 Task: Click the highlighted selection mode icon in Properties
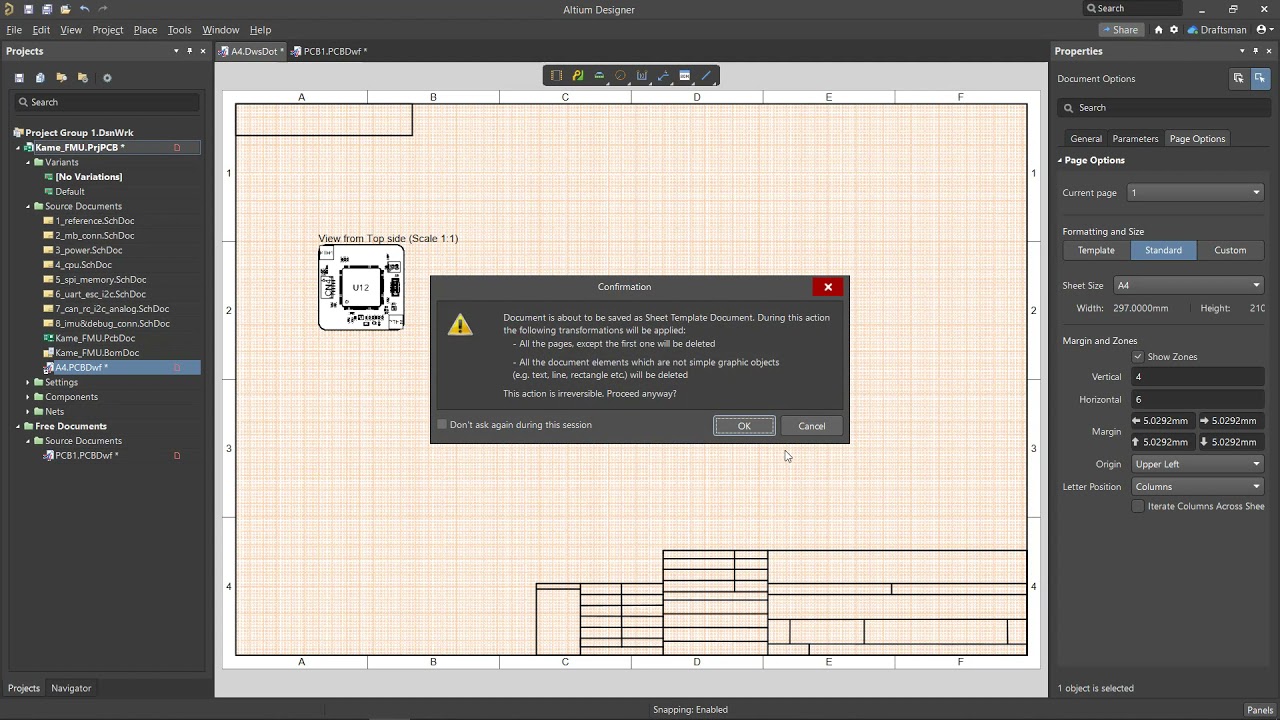point(1260,78)
